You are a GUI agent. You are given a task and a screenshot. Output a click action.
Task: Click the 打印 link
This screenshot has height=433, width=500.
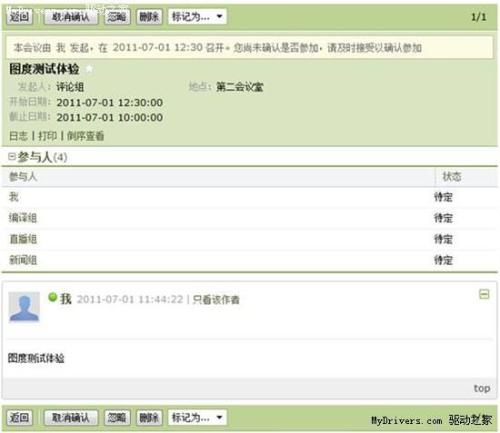[x=47, y=136]
